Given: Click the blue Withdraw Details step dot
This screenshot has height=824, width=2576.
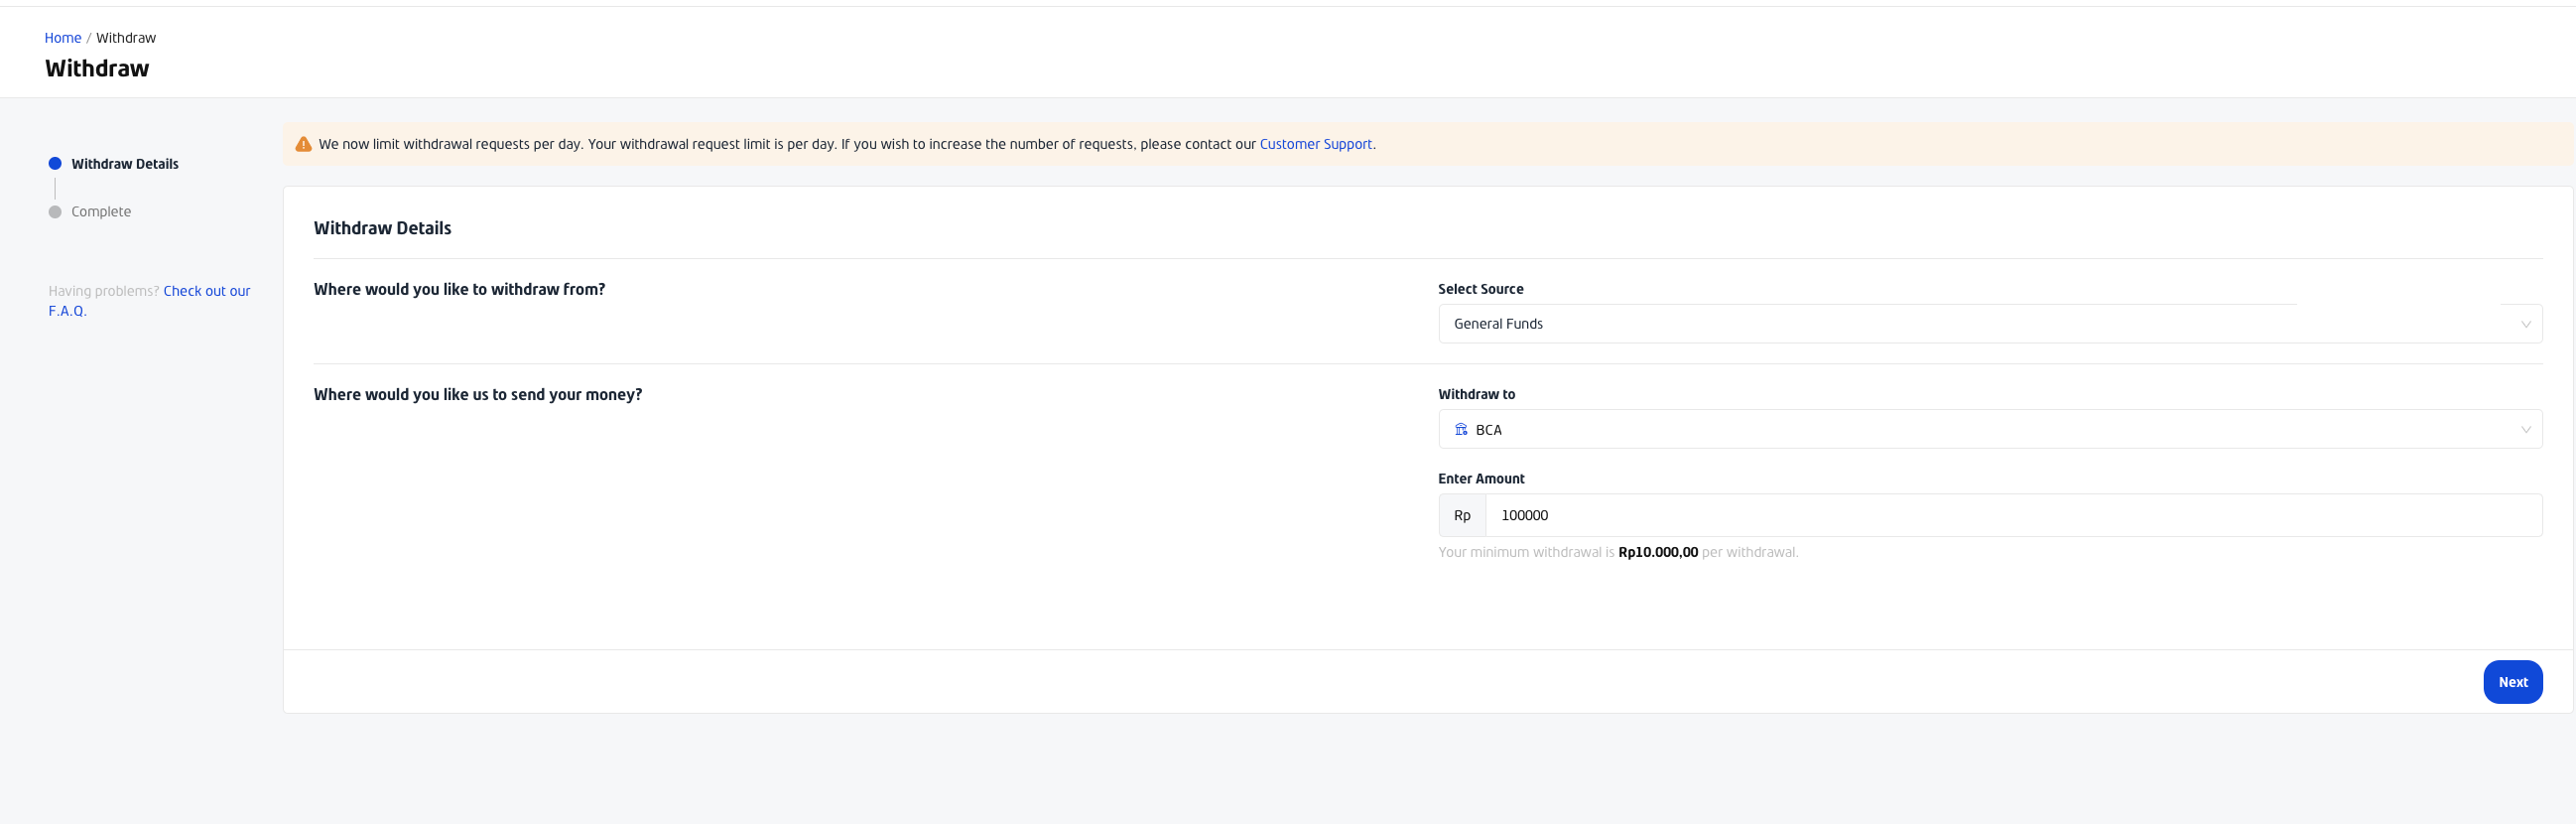Looking at the screenshot, I should (55, 163).
